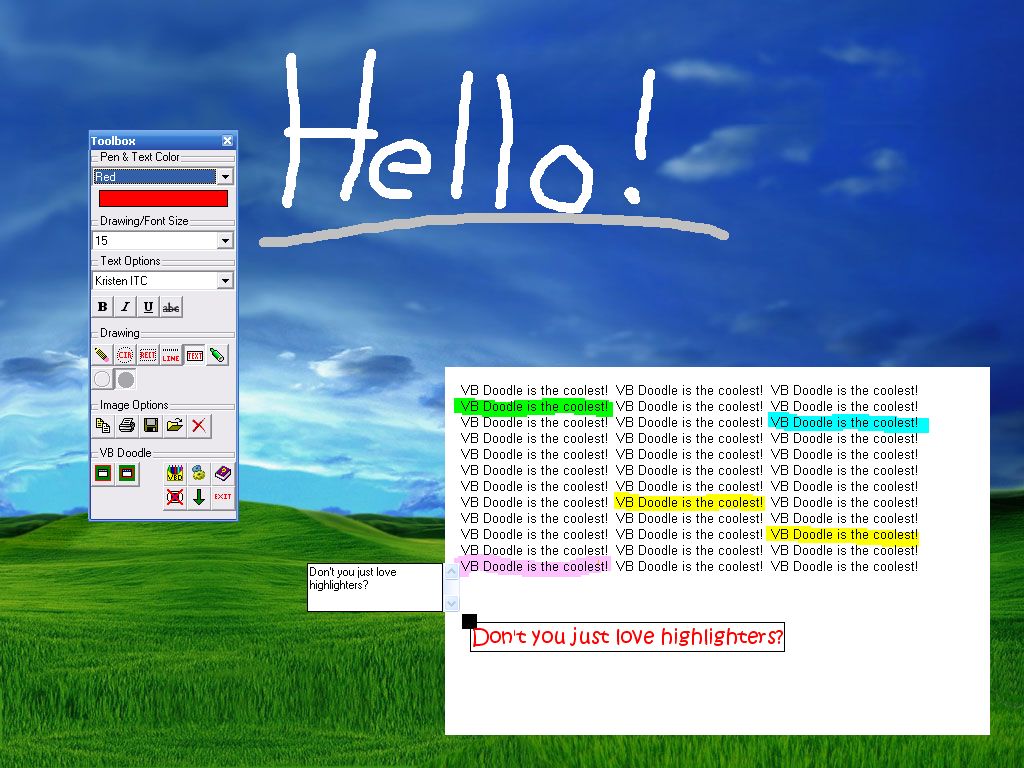Click yellow highlighted text in the middle column

(689, 502)
